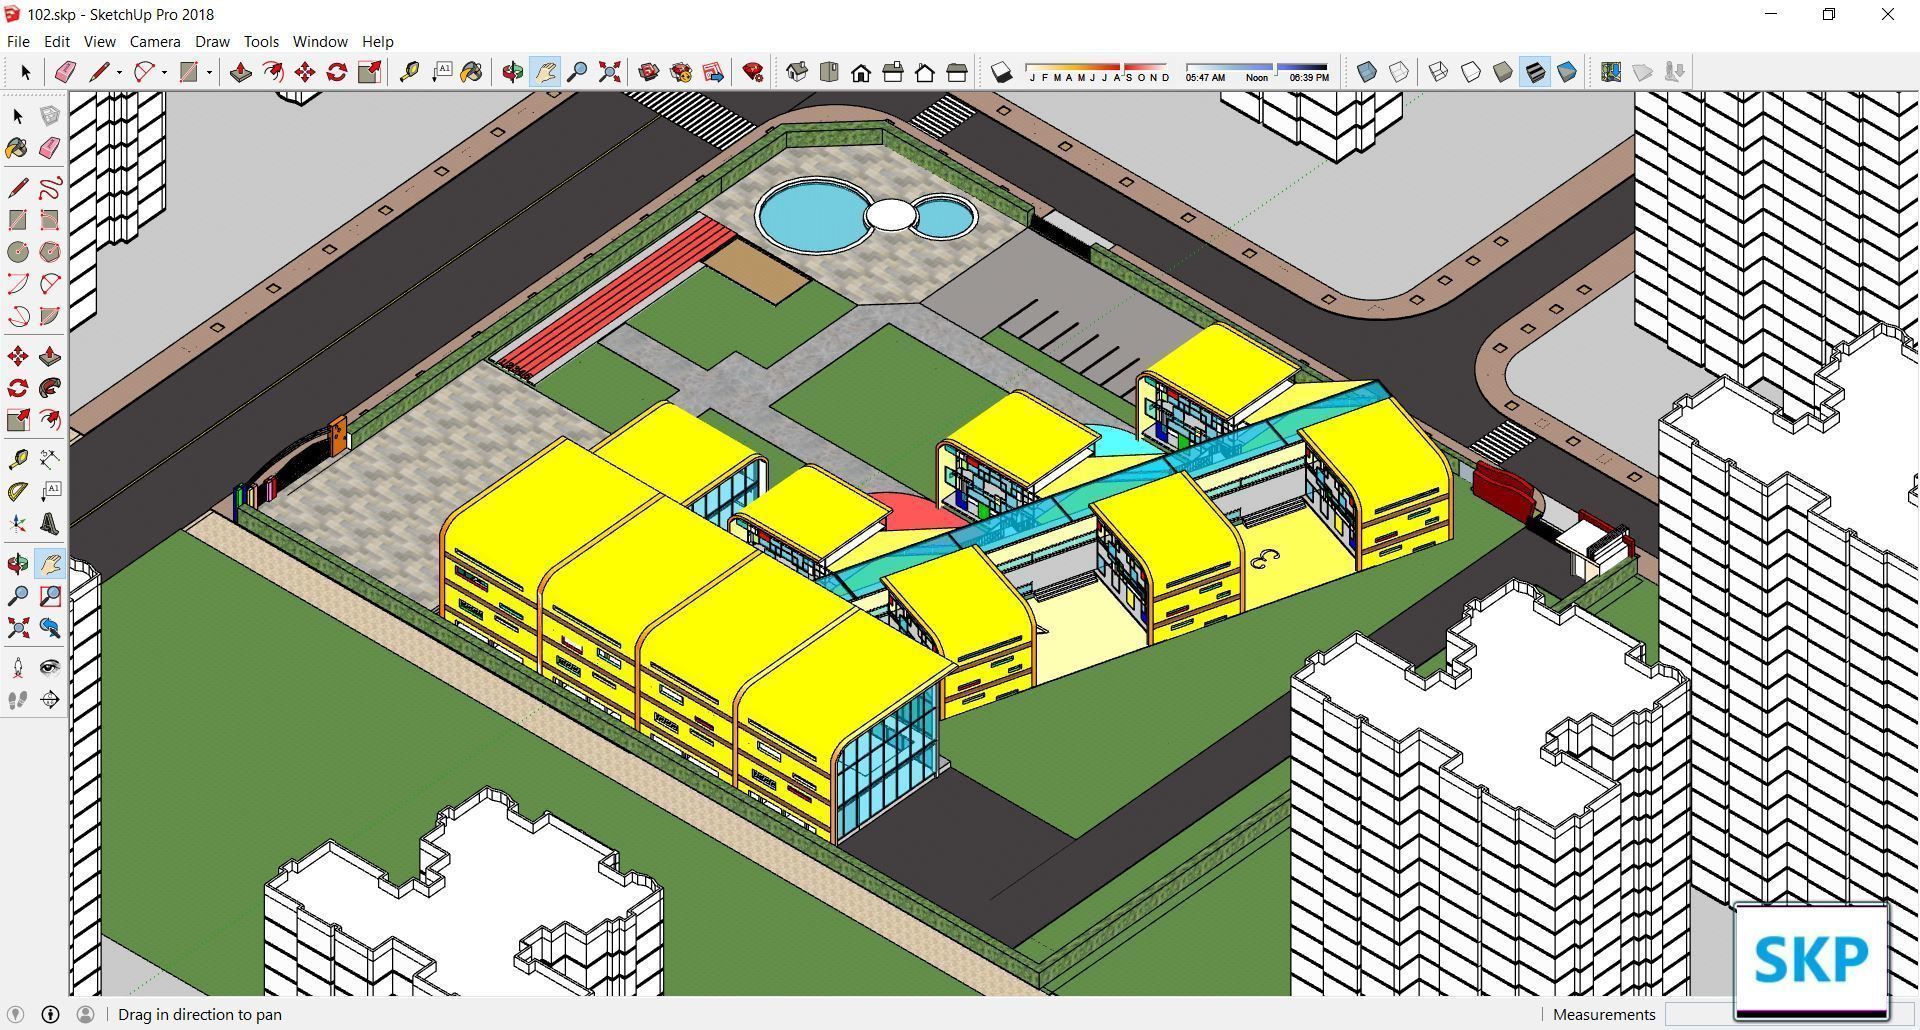Enable Hidden Line face style
Image resolution: width=1920 pixels, height=1030 pixels.
coord(1471,72)
